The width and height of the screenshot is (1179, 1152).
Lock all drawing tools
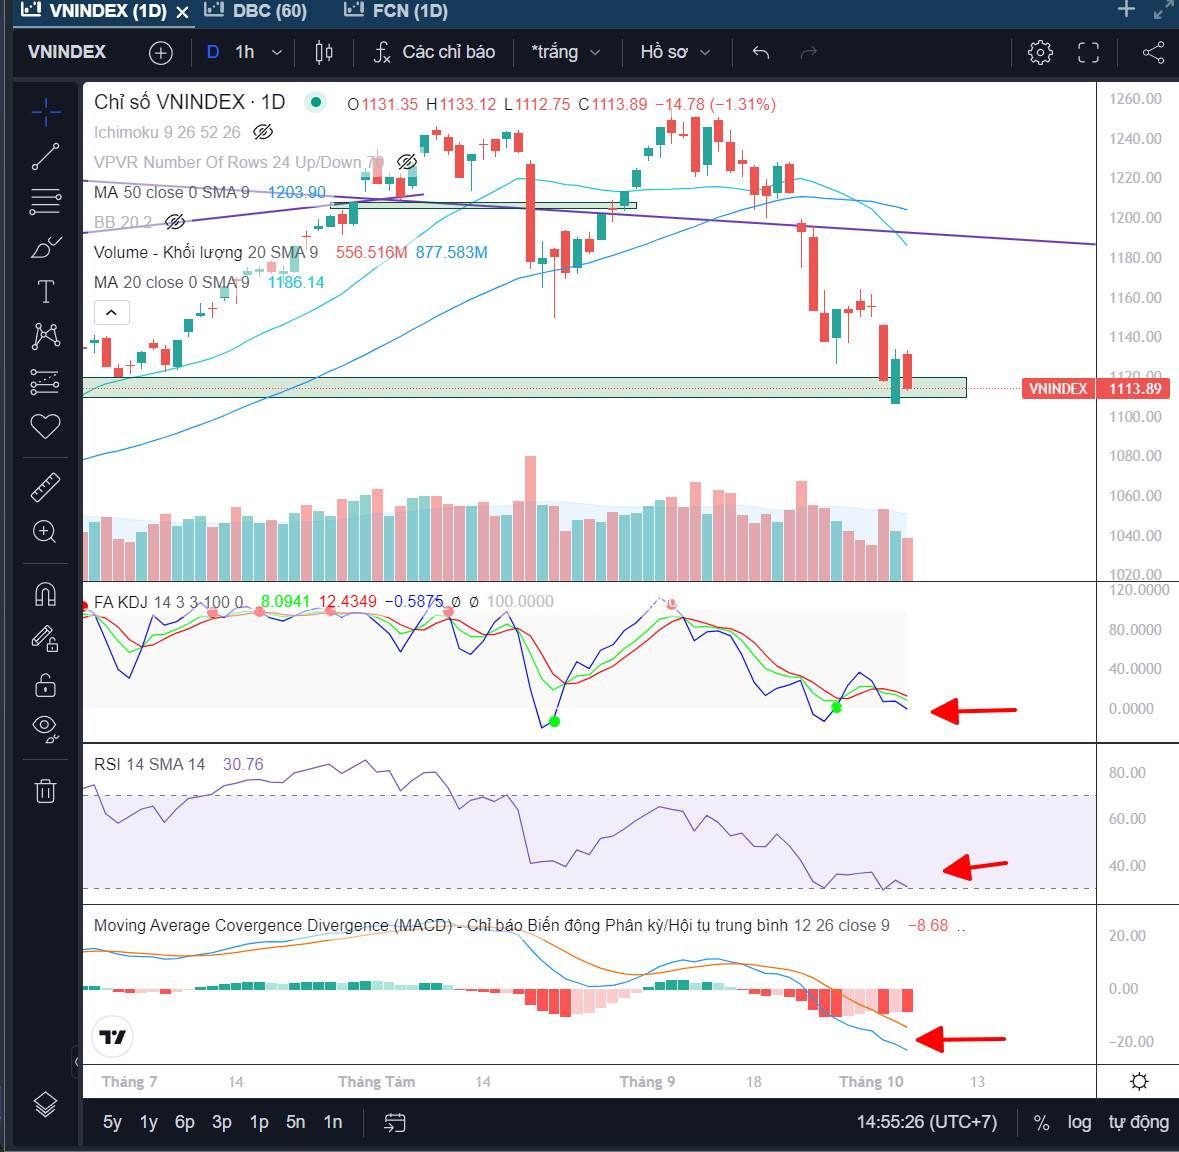pyautogui.click(x=45, y=684)
